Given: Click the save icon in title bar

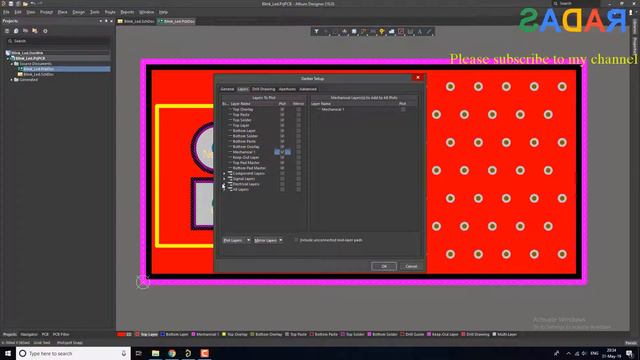Looking at the screenshot, I should [11, 4].
